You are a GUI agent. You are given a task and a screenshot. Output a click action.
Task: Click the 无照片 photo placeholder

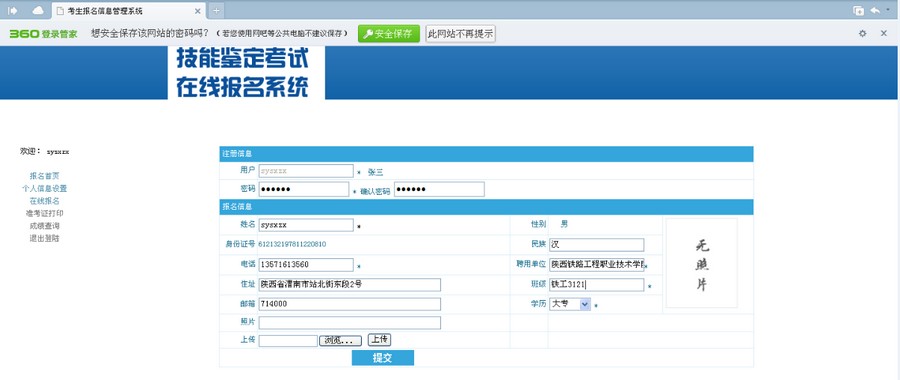pyautogui.click(x=701, y=263)
